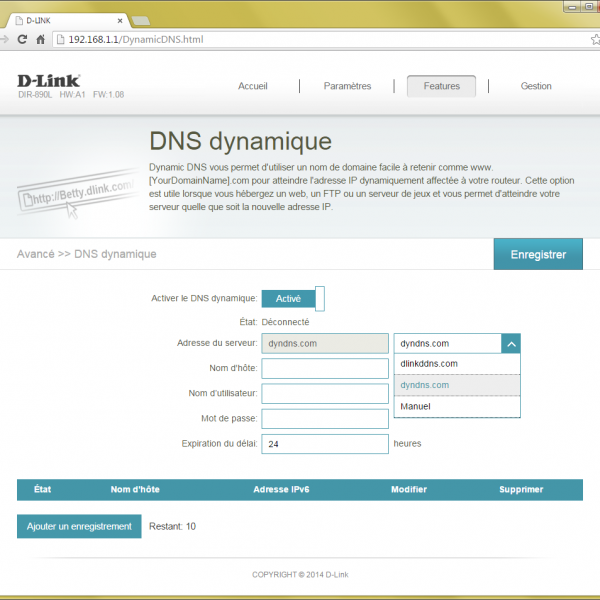Click into the Mot de passe field
This screenshot has width=600, height=600.
click(x=324, y=418)
